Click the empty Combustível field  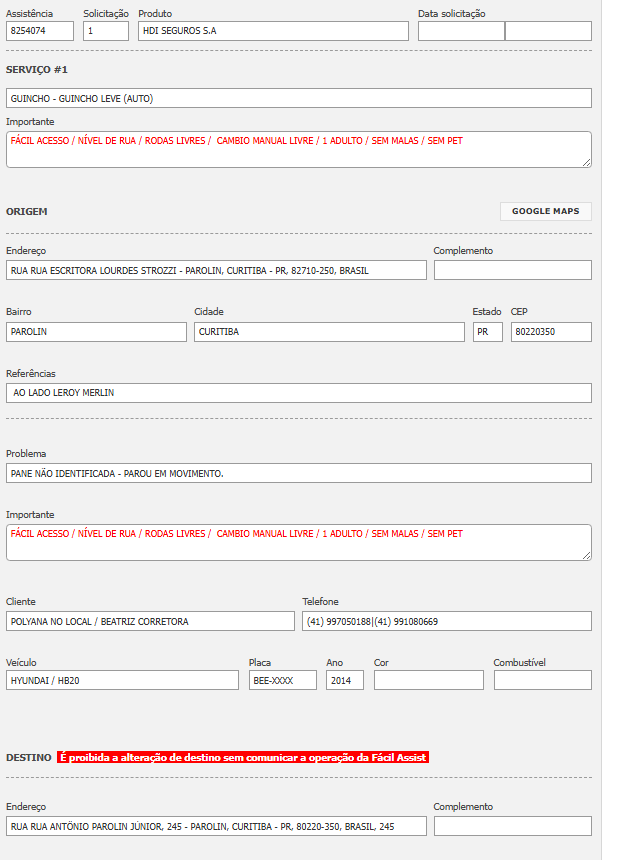(x=542, y=680)
